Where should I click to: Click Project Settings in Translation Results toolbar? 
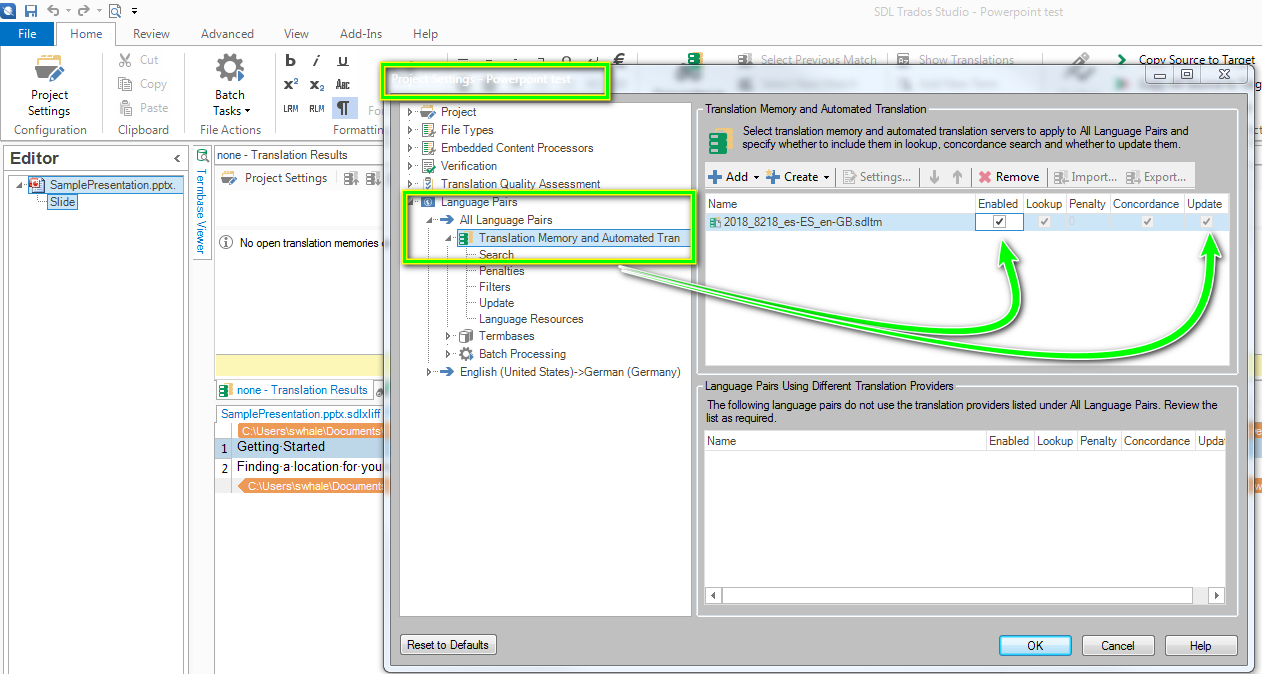point(275,178)
